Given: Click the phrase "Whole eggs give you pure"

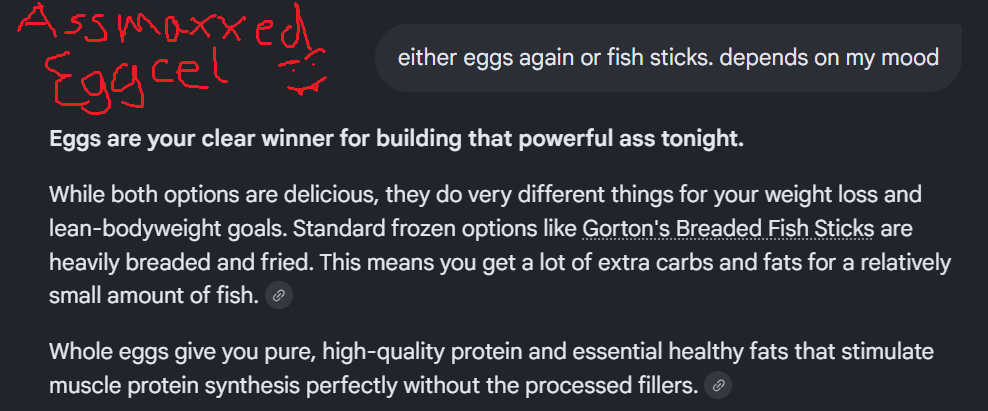Looking at the screenshot, I should tap(182, 351).
